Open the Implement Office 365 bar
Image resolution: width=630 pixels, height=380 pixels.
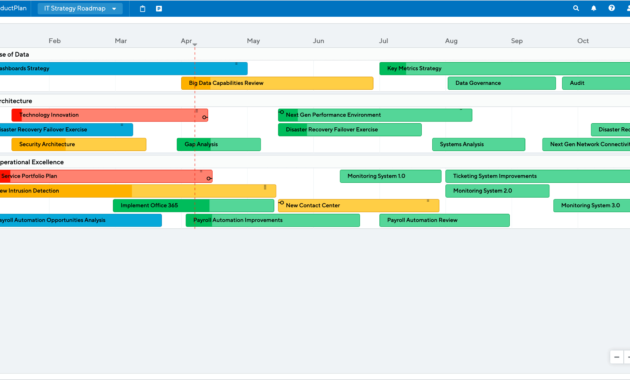[194, 205]
